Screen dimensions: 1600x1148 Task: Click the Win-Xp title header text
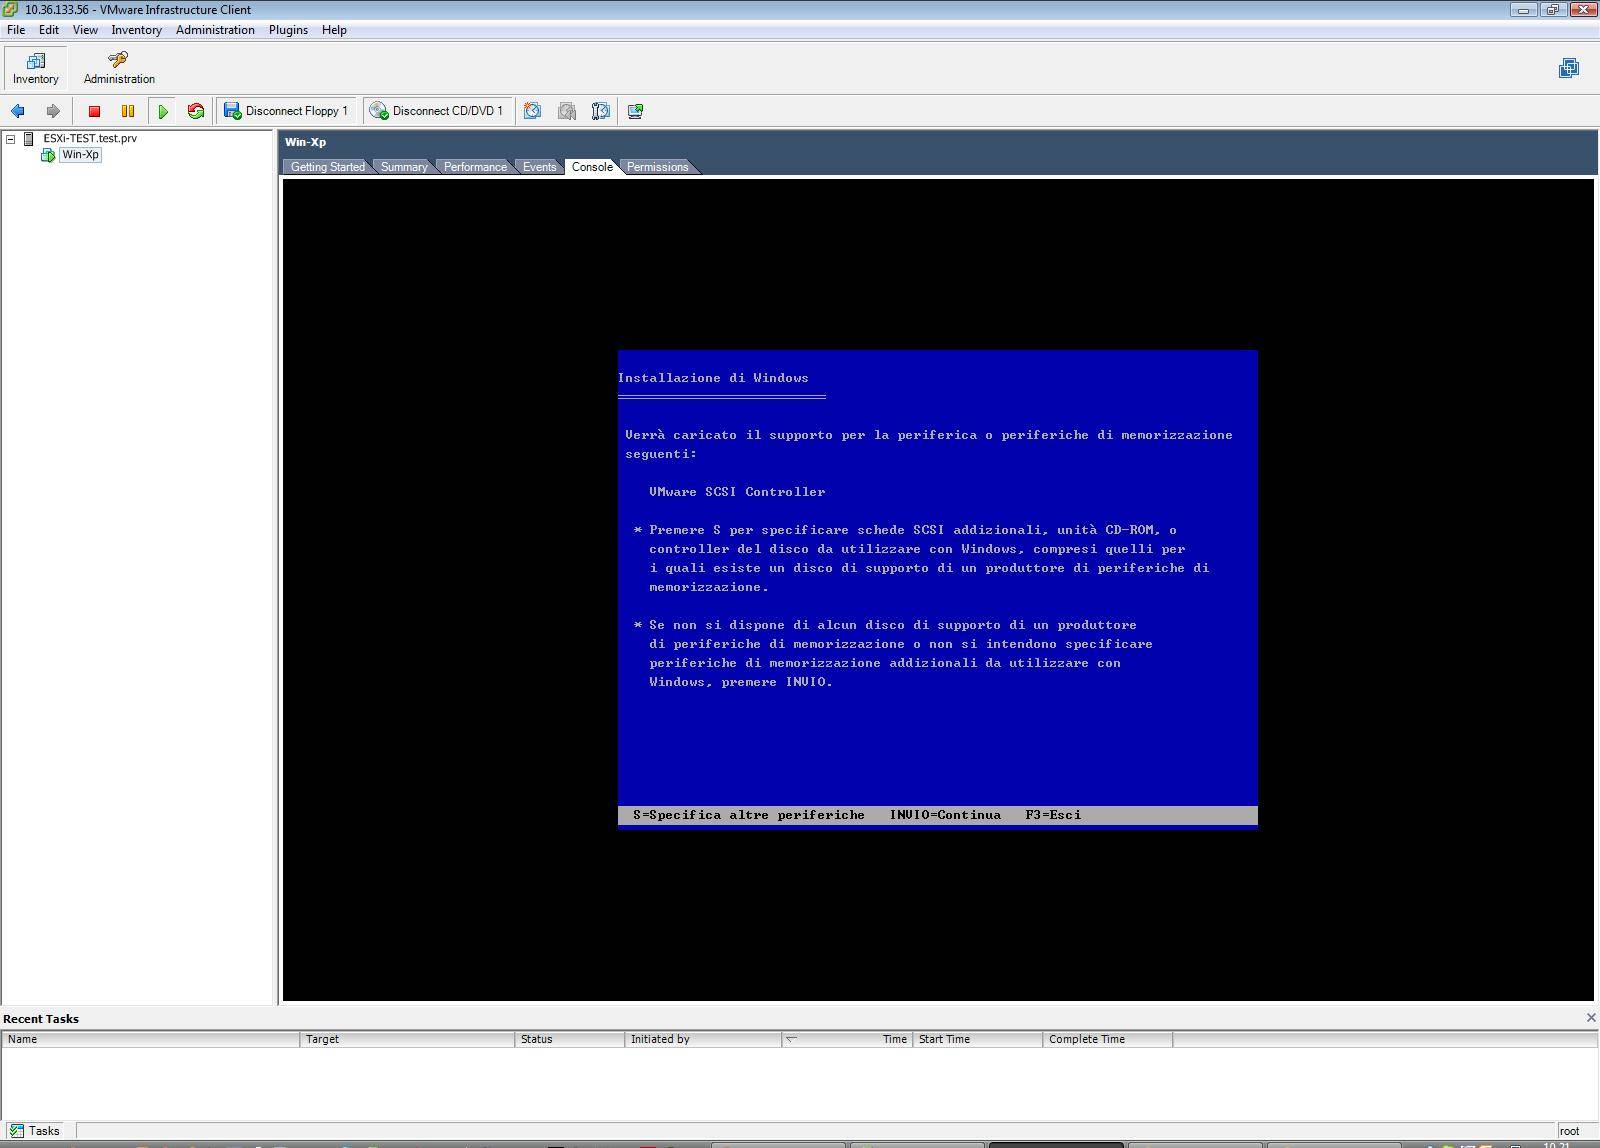pyautogui.click(x=305, y=142)
